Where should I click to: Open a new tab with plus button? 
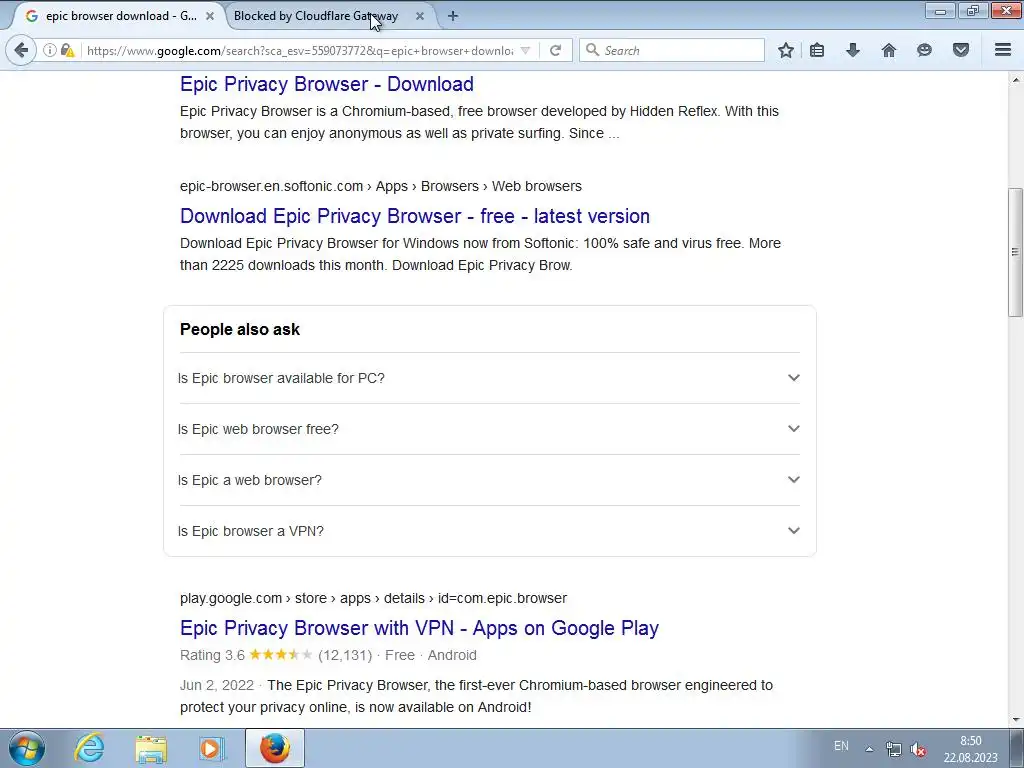[x=453, y=16]
